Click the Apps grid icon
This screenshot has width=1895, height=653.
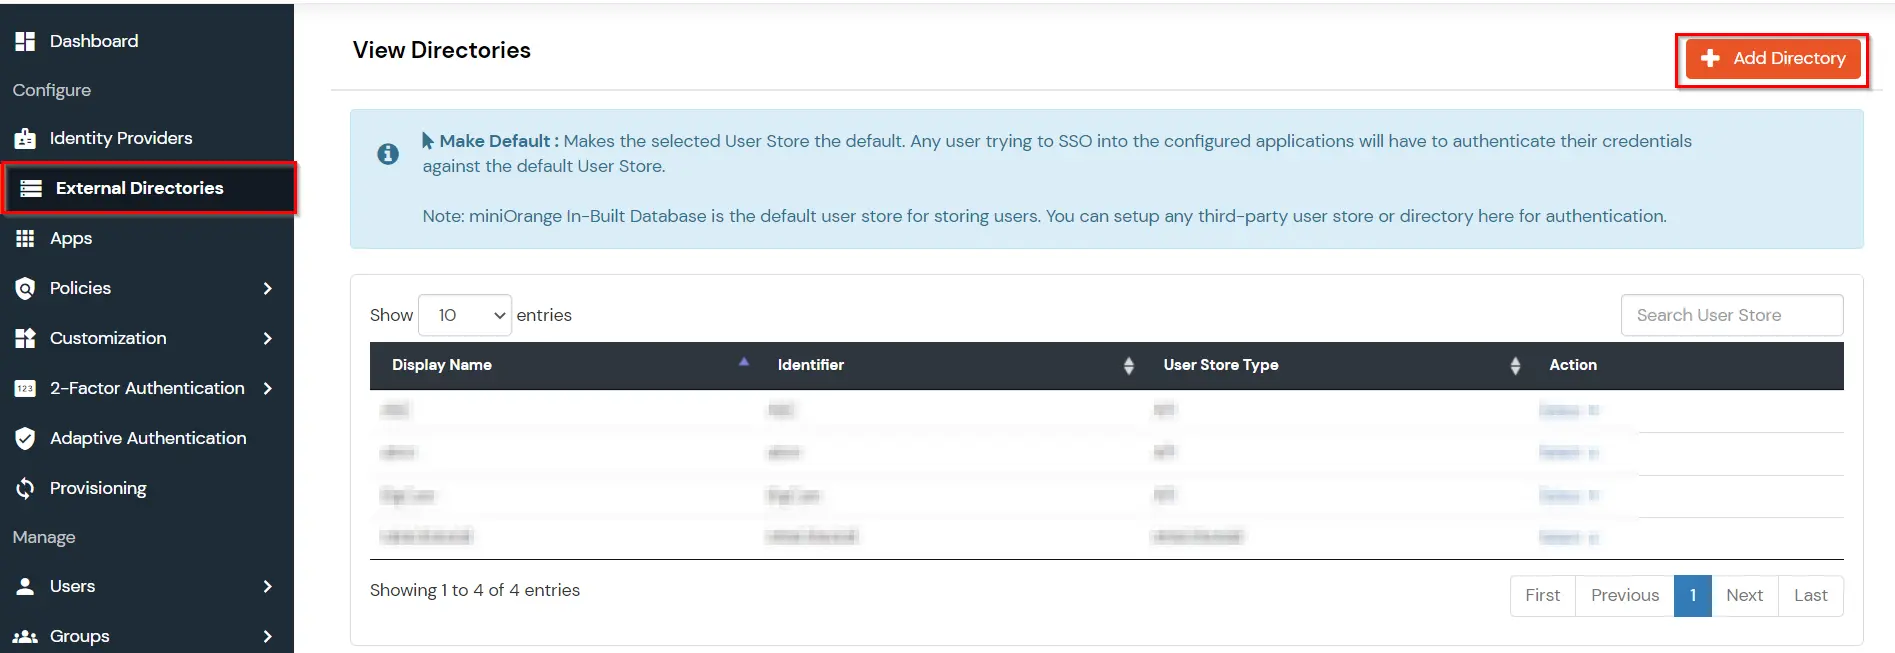click(x=25, y=238)
